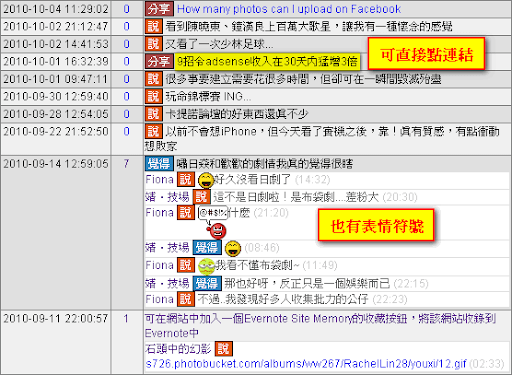Click the yellow 也有表情符號 callout box
The width and height of the screenshot is (512, 375).
coord(376,225)
